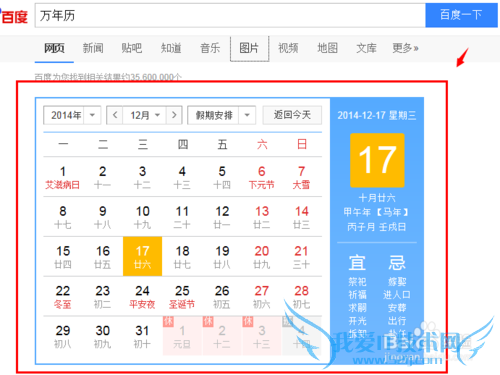Select December 26 in calendar
500x375 pixels.
pos(222,297)
